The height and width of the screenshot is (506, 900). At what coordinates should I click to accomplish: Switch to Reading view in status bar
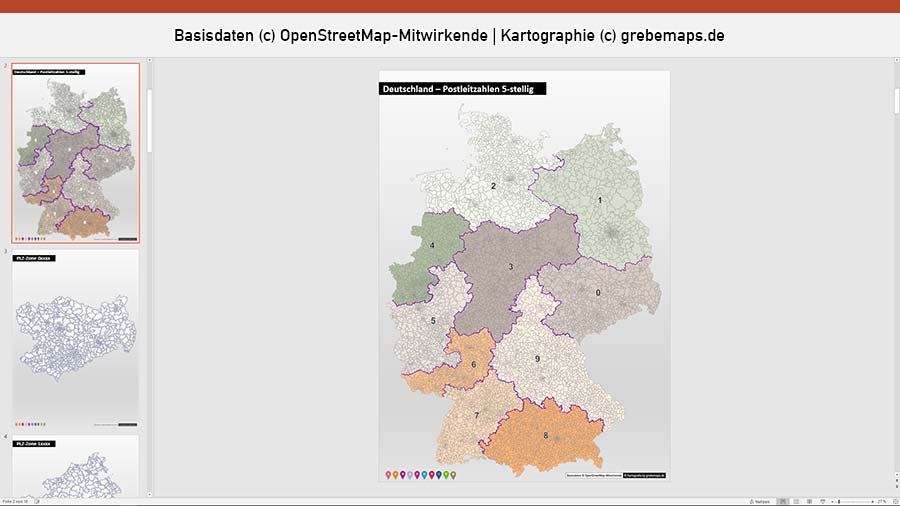(x=809, y=501)
